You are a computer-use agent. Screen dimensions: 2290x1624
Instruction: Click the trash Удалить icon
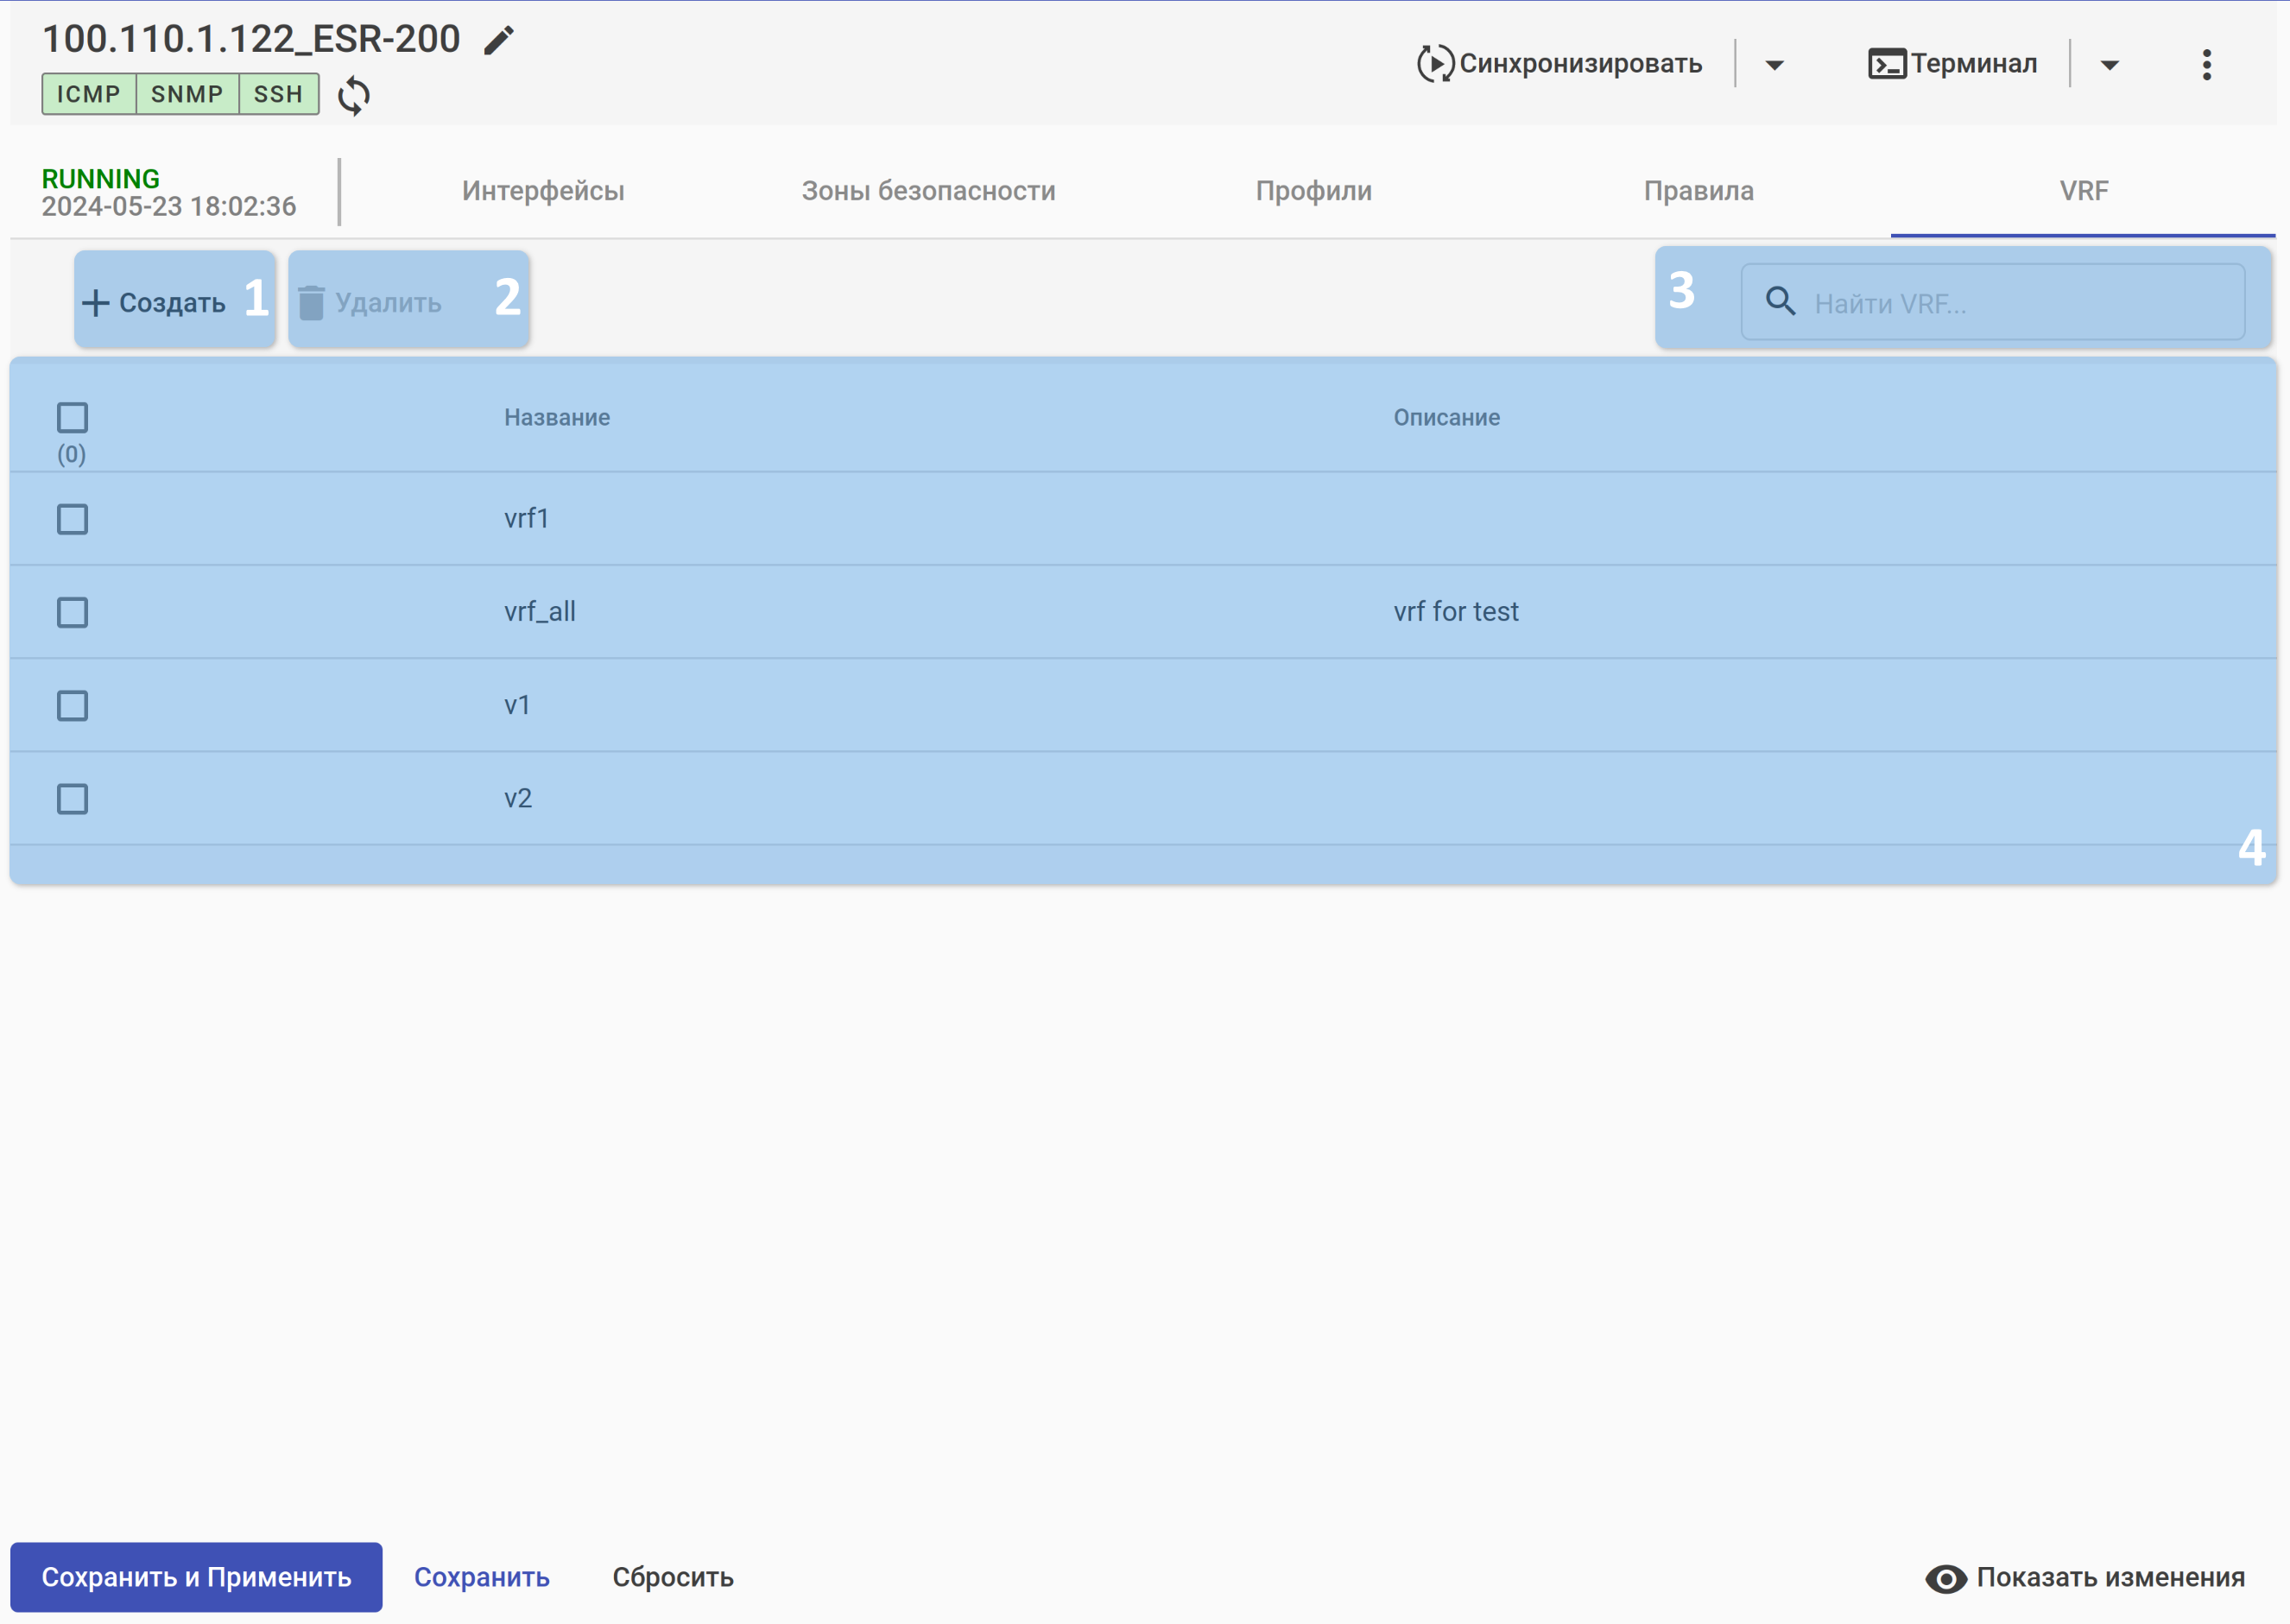pyautogui.click(x=311, y=303)
